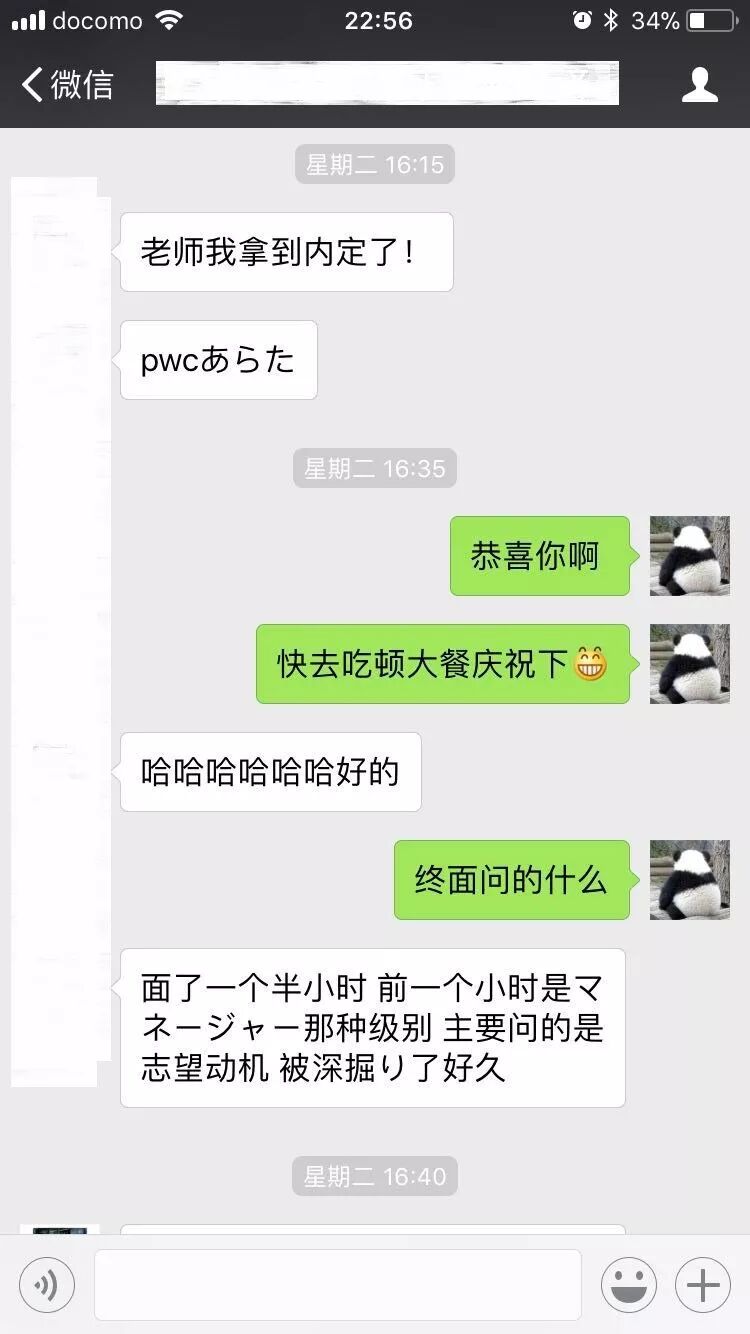Tap the panda avatar beside 恭喜你啊
Image resolution: width=750 pixels, height=1334 pixels.
click(690, 556)
